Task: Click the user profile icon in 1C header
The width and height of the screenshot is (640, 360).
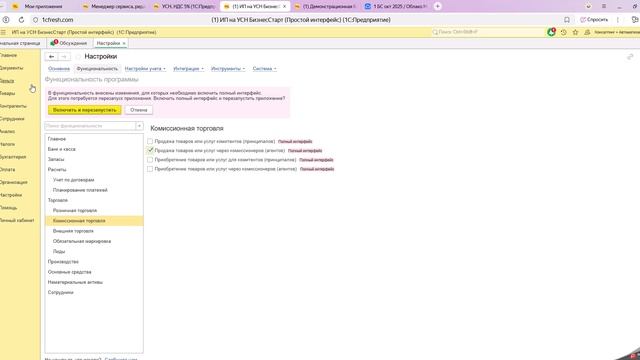Action: pyautogui.click(x=587, y=32)
